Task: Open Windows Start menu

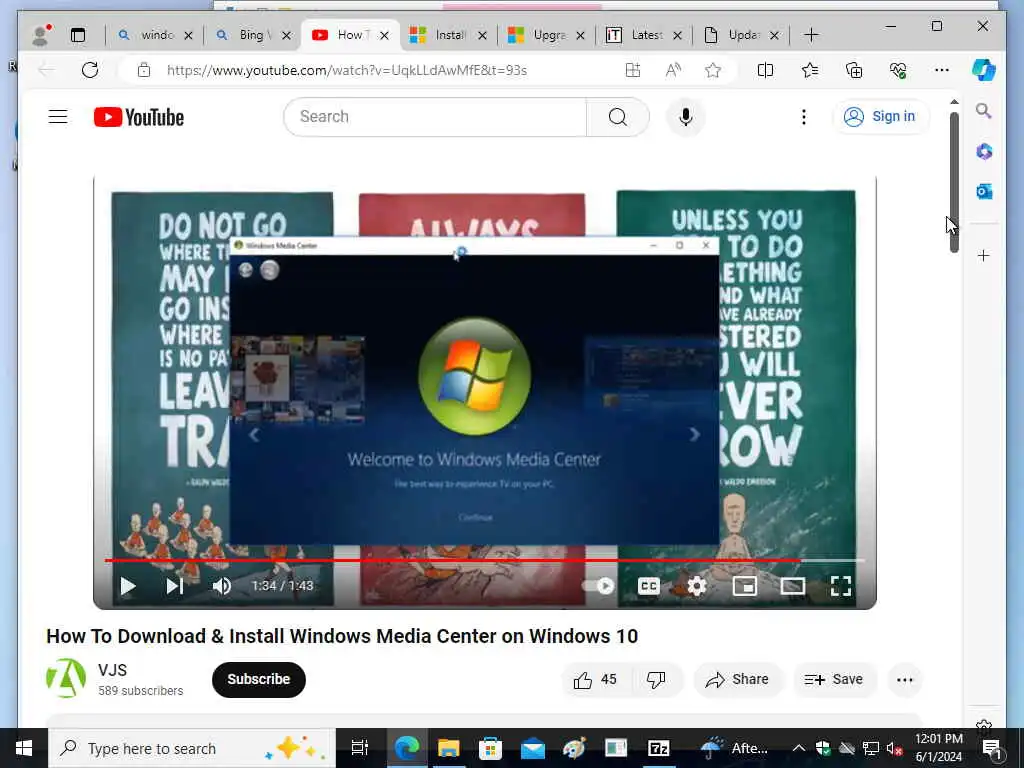Action: (24, 748)
